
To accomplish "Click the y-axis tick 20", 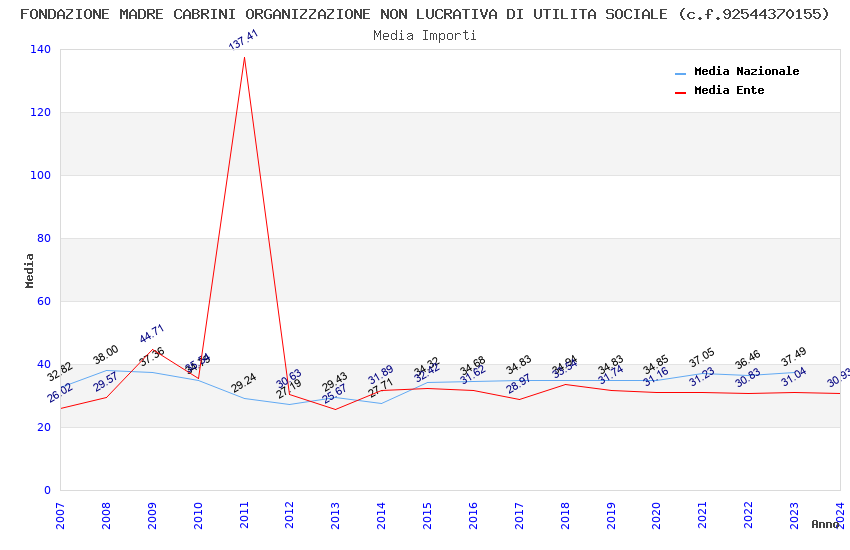I will (44, 427).
